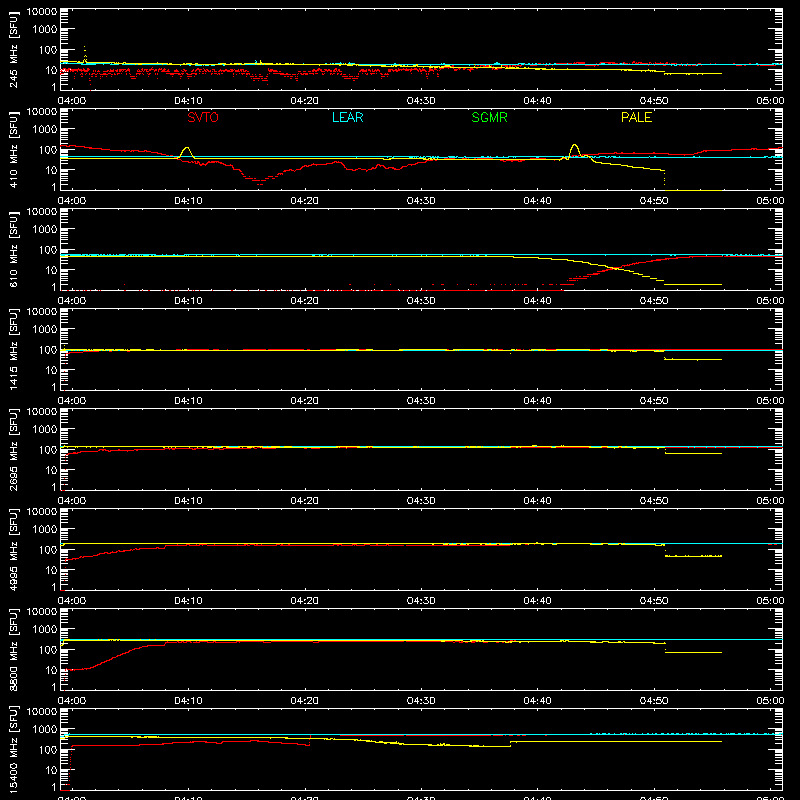Screen dimensions: 800x800
Task: Select the 410 MHz [SFU] axis title
Action: 13,149
